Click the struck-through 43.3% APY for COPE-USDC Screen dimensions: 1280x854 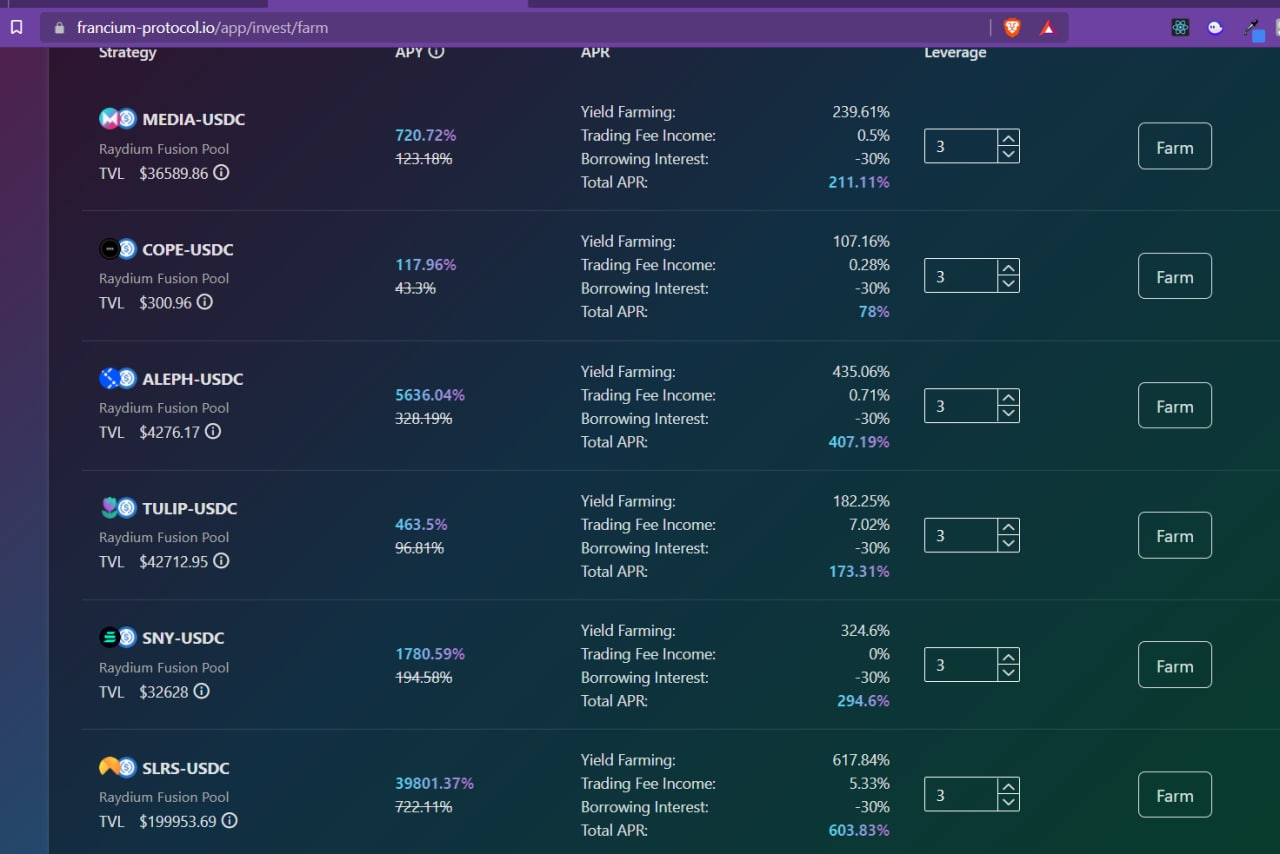pyautogui.click(x=415, y=288)
